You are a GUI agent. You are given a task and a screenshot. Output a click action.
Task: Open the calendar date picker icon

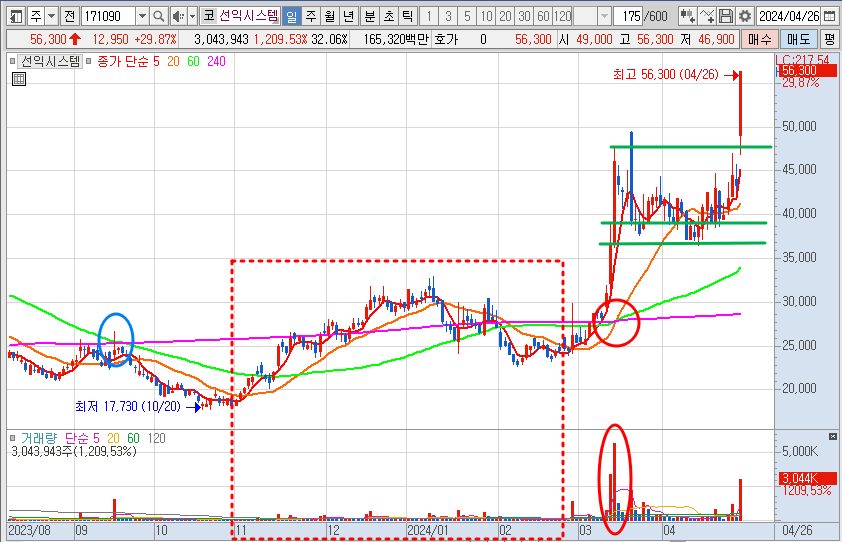(829, 17)
